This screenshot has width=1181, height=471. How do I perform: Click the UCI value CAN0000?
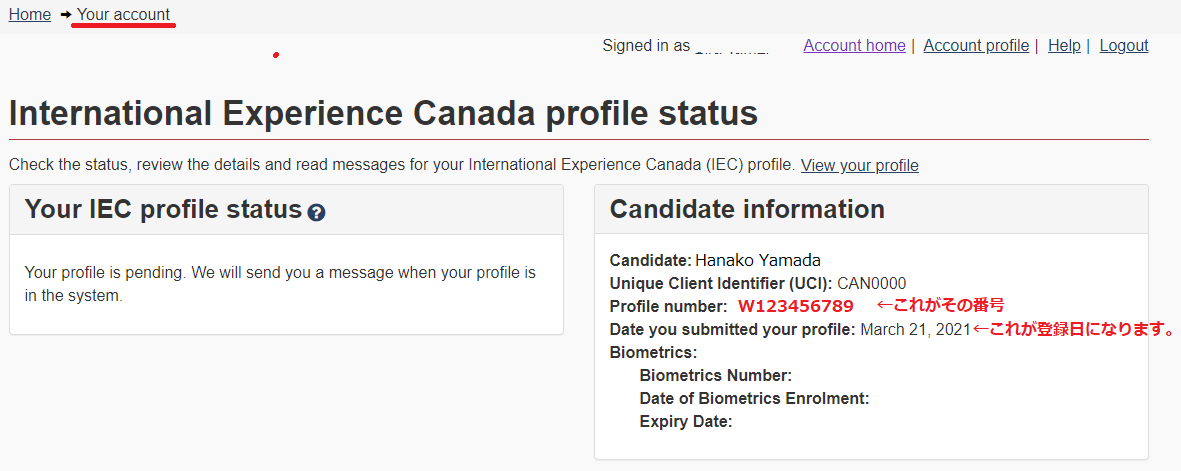871,283
